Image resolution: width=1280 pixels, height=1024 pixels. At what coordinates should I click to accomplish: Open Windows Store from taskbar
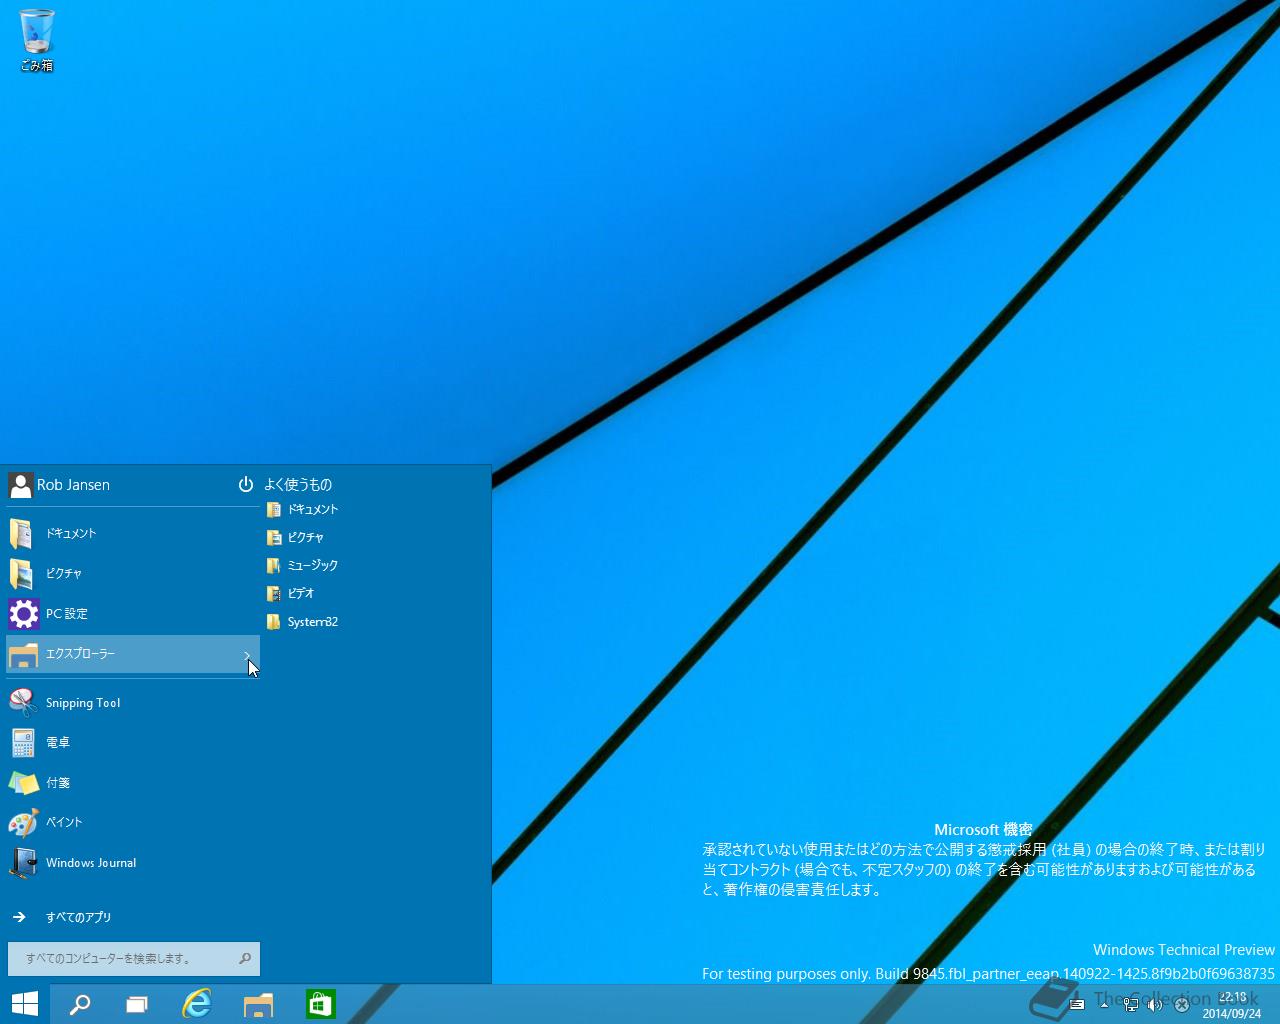320,1004
